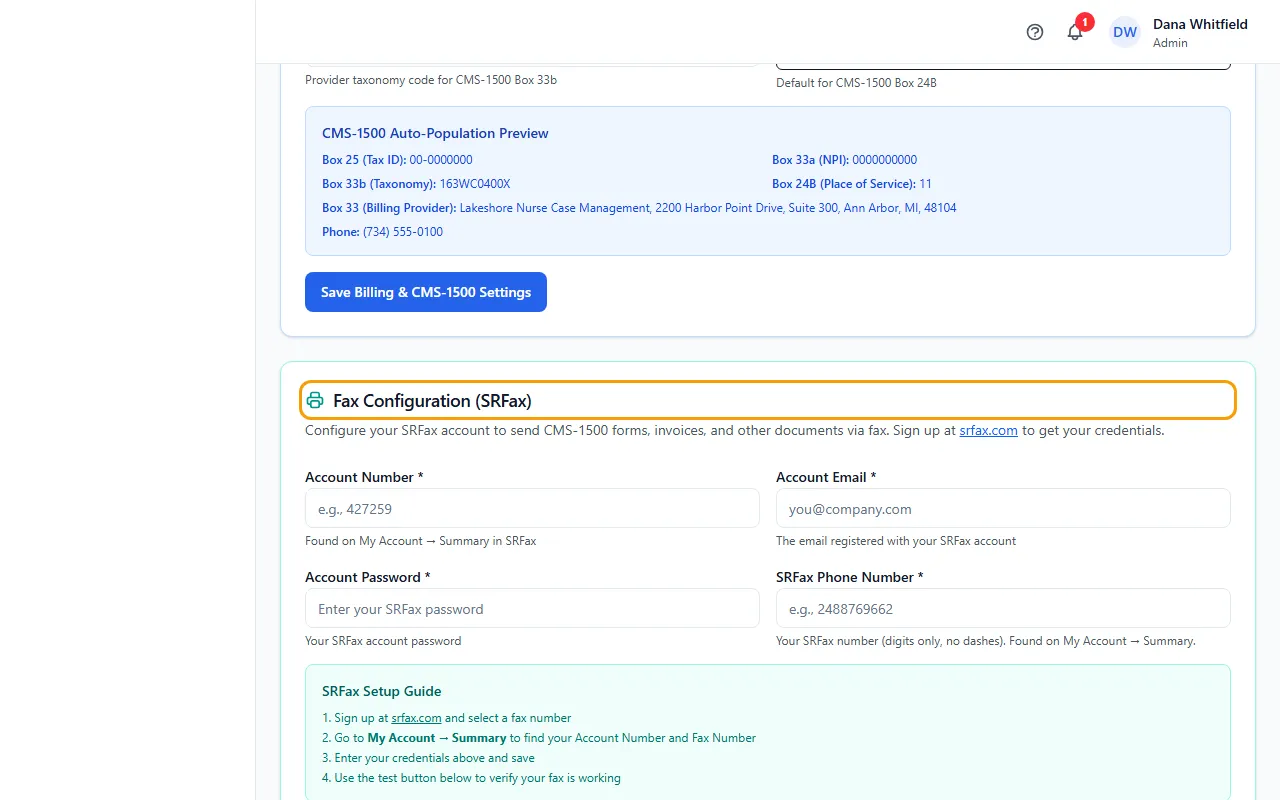Click the 'Account Email *' label
The width and height of the screenshot is (1280, 800).
[826, 477]
